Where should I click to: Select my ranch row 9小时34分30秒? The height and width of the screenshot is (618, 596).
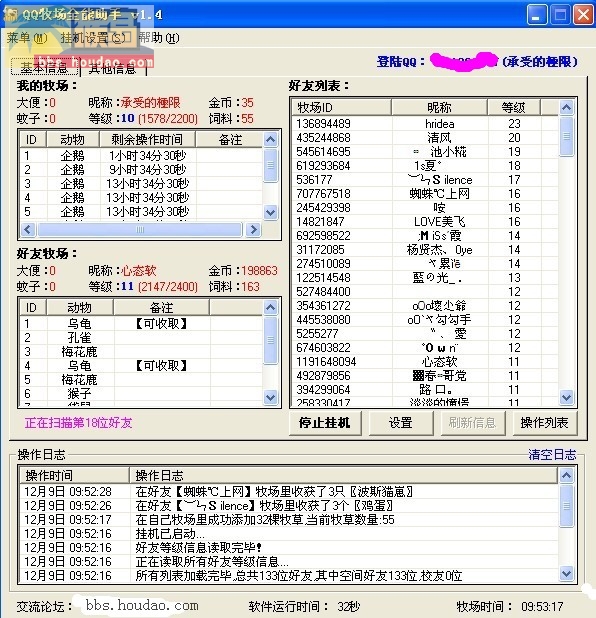[141, 169]
